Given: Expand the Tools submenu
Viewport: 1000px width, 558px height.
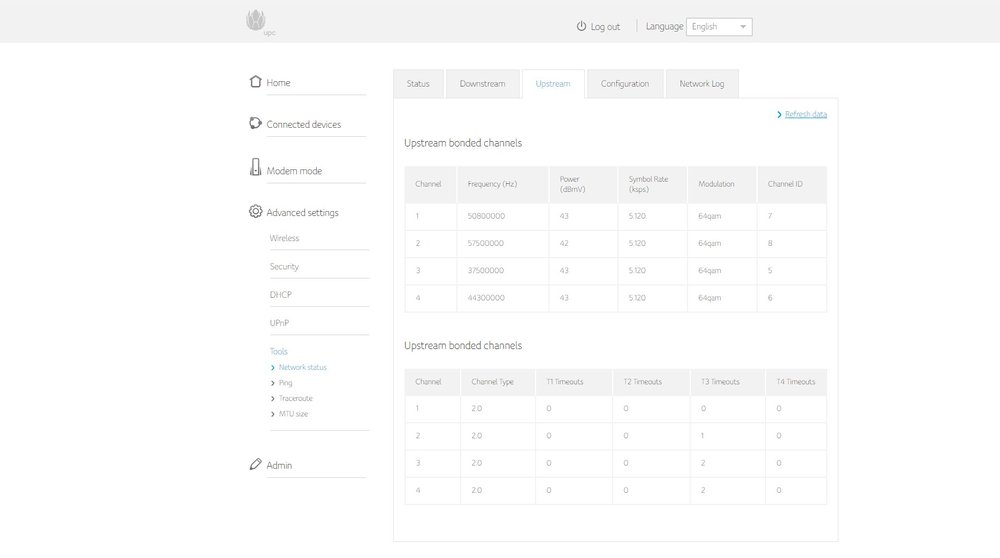Looking at the screenshot, I should coord(279,351).
